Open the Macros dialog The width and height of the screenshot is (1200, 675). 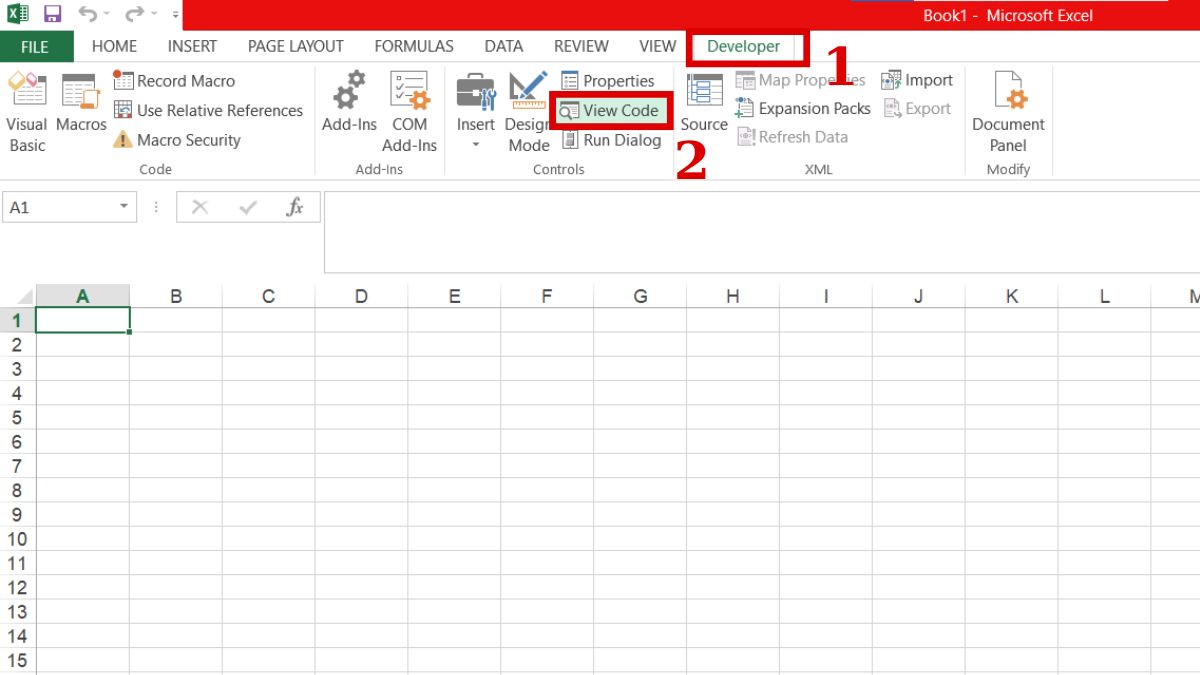coord(81,104)
